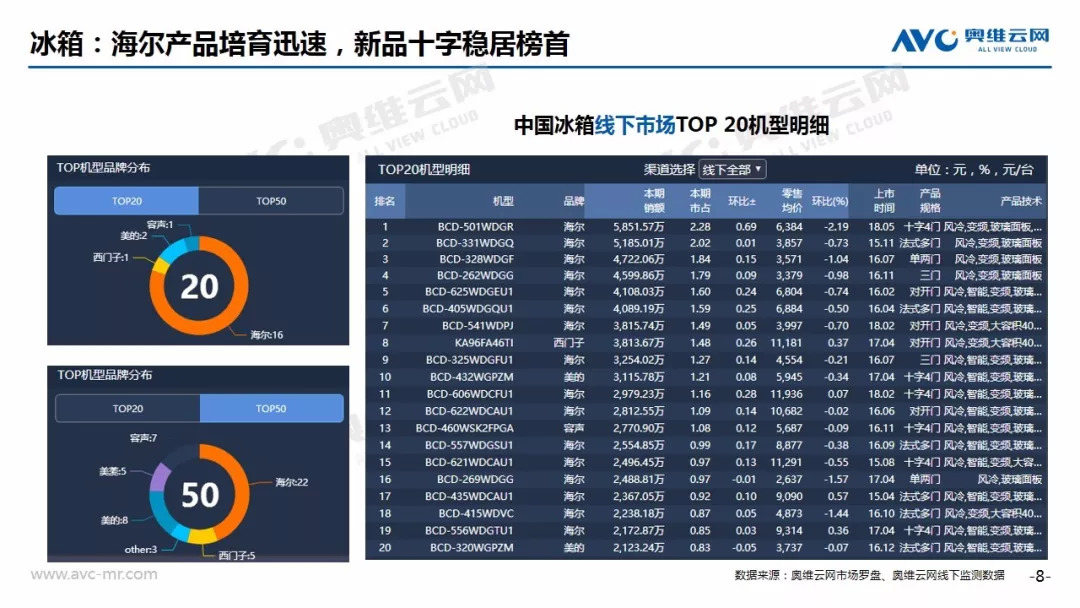The height and width of the screenshot is (608, 1080).
Task: Click the AVC 奥维云网 logo
Action: [970, 40]
